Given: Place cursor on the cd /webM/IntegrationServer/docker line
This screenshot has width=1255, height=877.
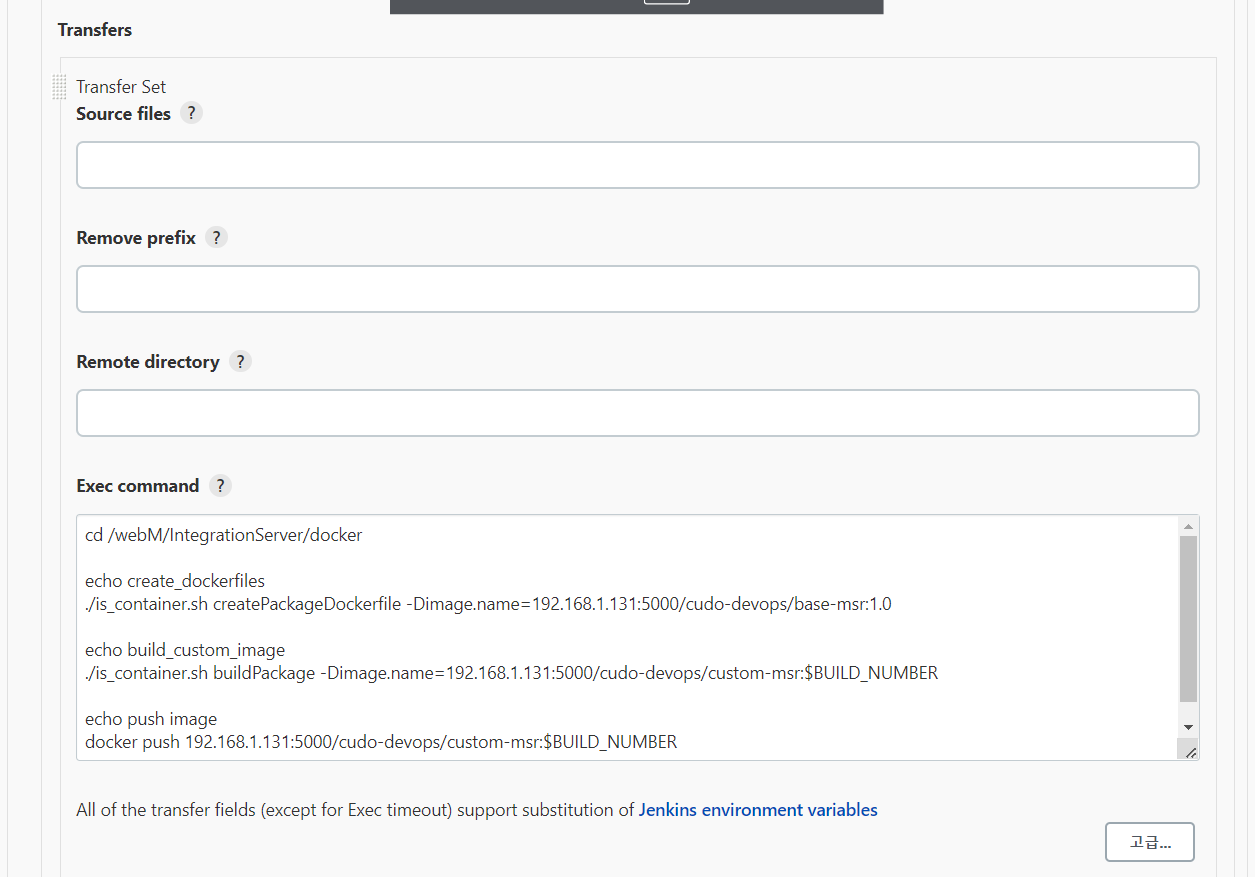Looking at the screenshot, I should pyautogui.click(x=224, y=535).
